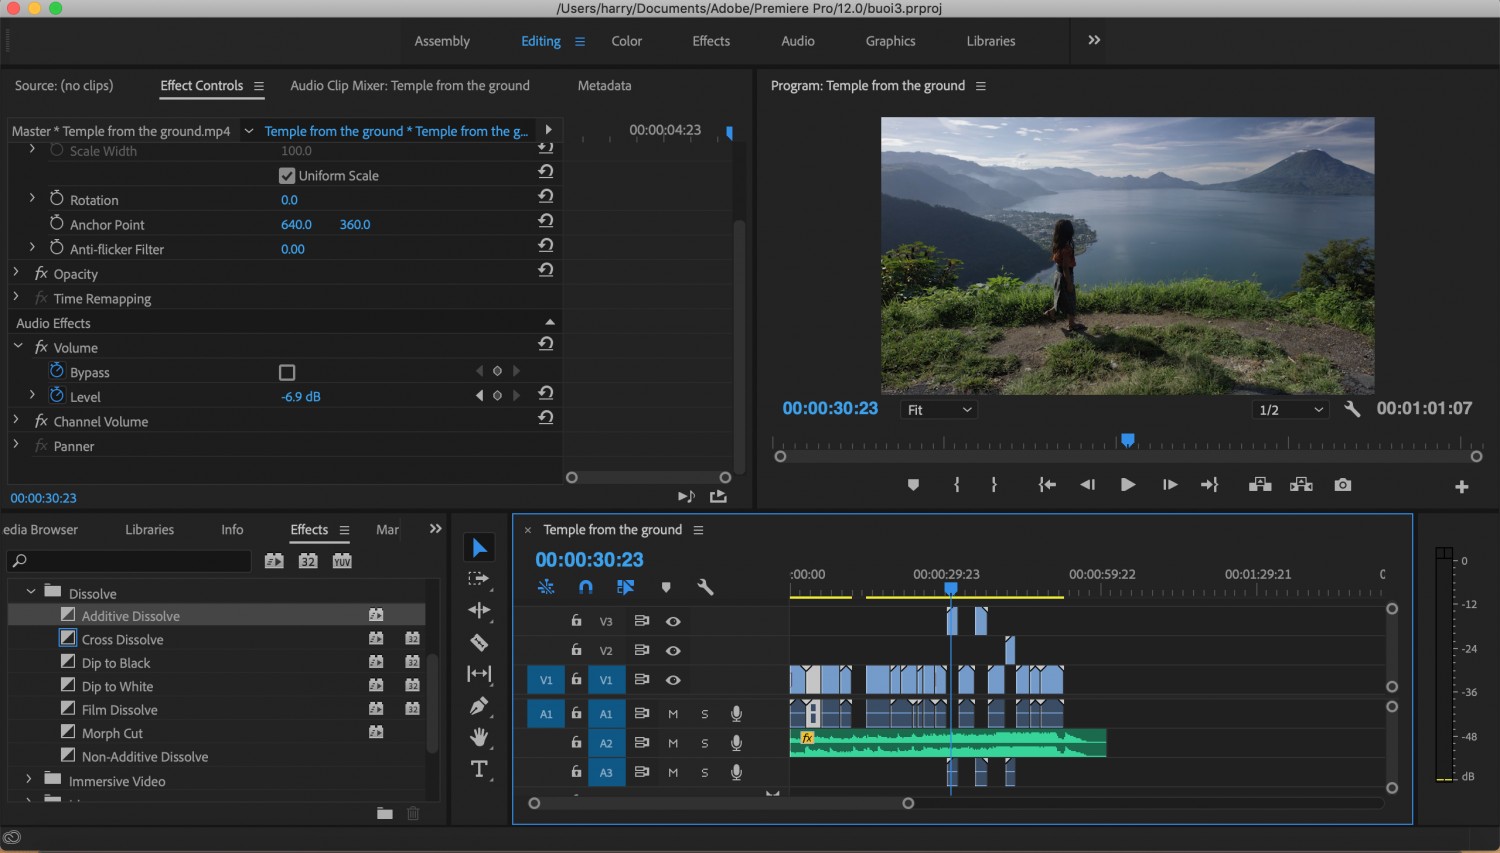Image resolution: width=1500 pixels, height=853 pixels.
Task: Toggle track output eye for V3
Action: coord(673,621)
